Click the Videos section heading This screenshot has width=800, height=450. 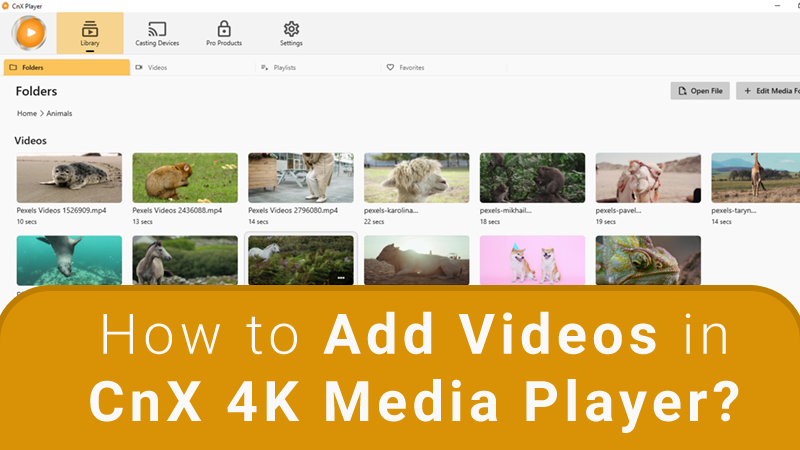click(x=31, y=141)
